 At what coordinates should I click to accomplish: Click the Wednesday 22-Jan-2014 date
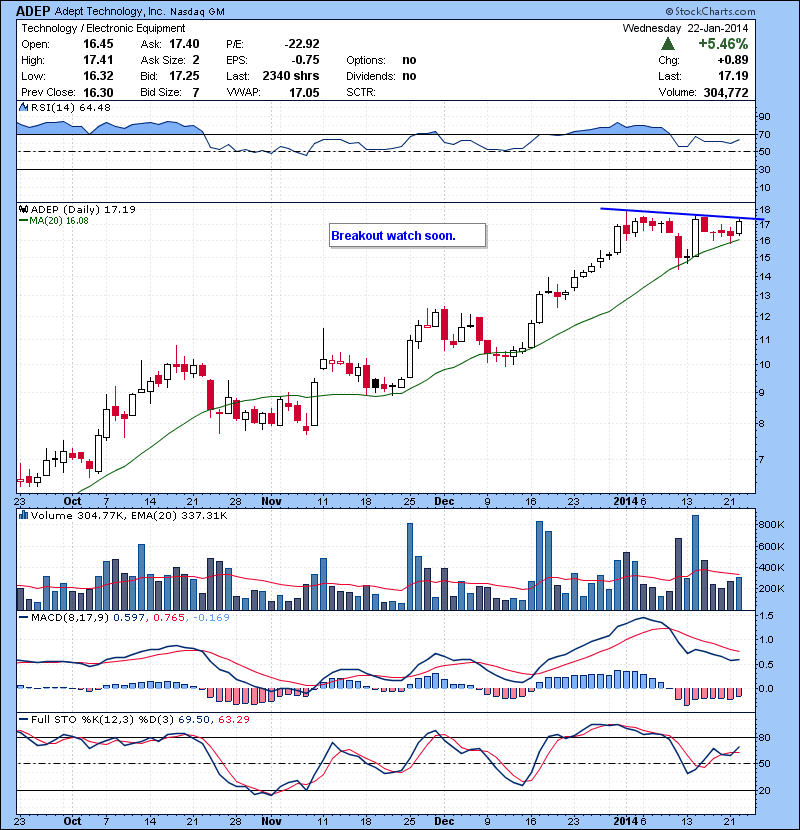pyautogui.click(x=685, y=28)
